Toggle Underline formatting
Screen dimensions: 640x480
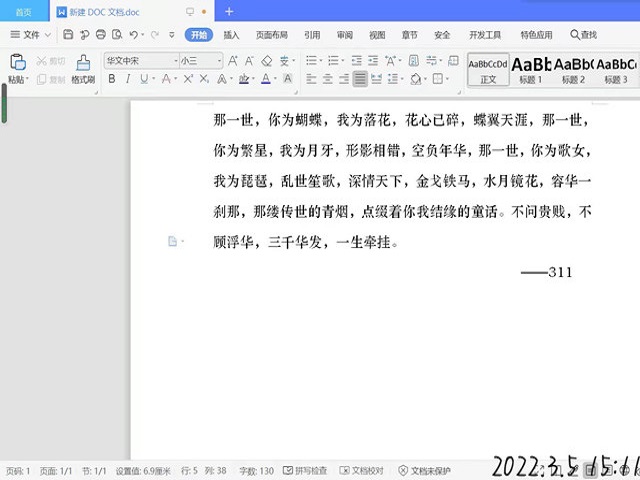(x=144, y=79)
